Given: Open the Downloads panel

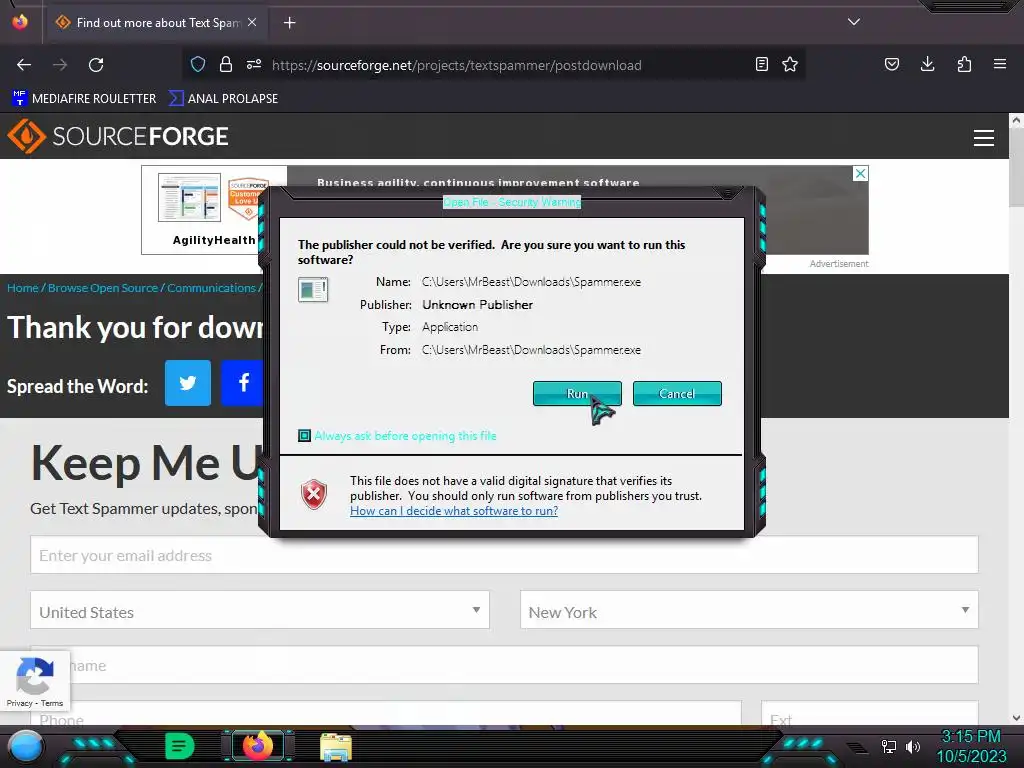Looking at the screenshot, I should [x=927, y=64].
